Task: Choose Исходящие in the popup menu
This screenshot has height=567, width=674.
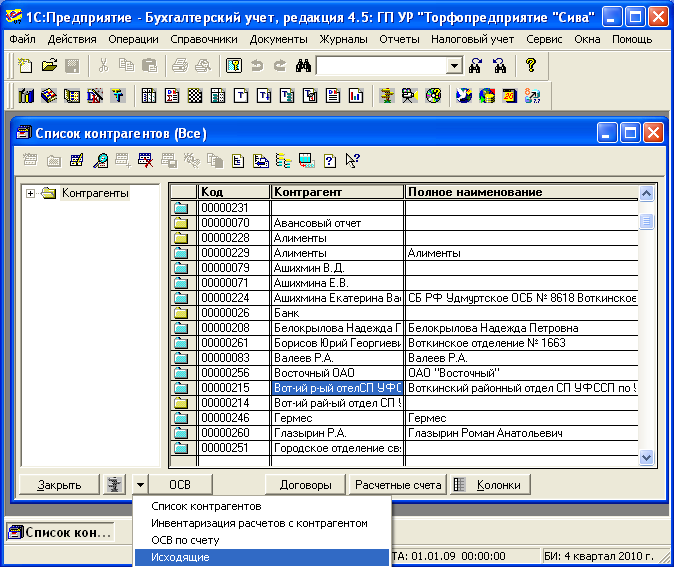Action: pos(262,557)
